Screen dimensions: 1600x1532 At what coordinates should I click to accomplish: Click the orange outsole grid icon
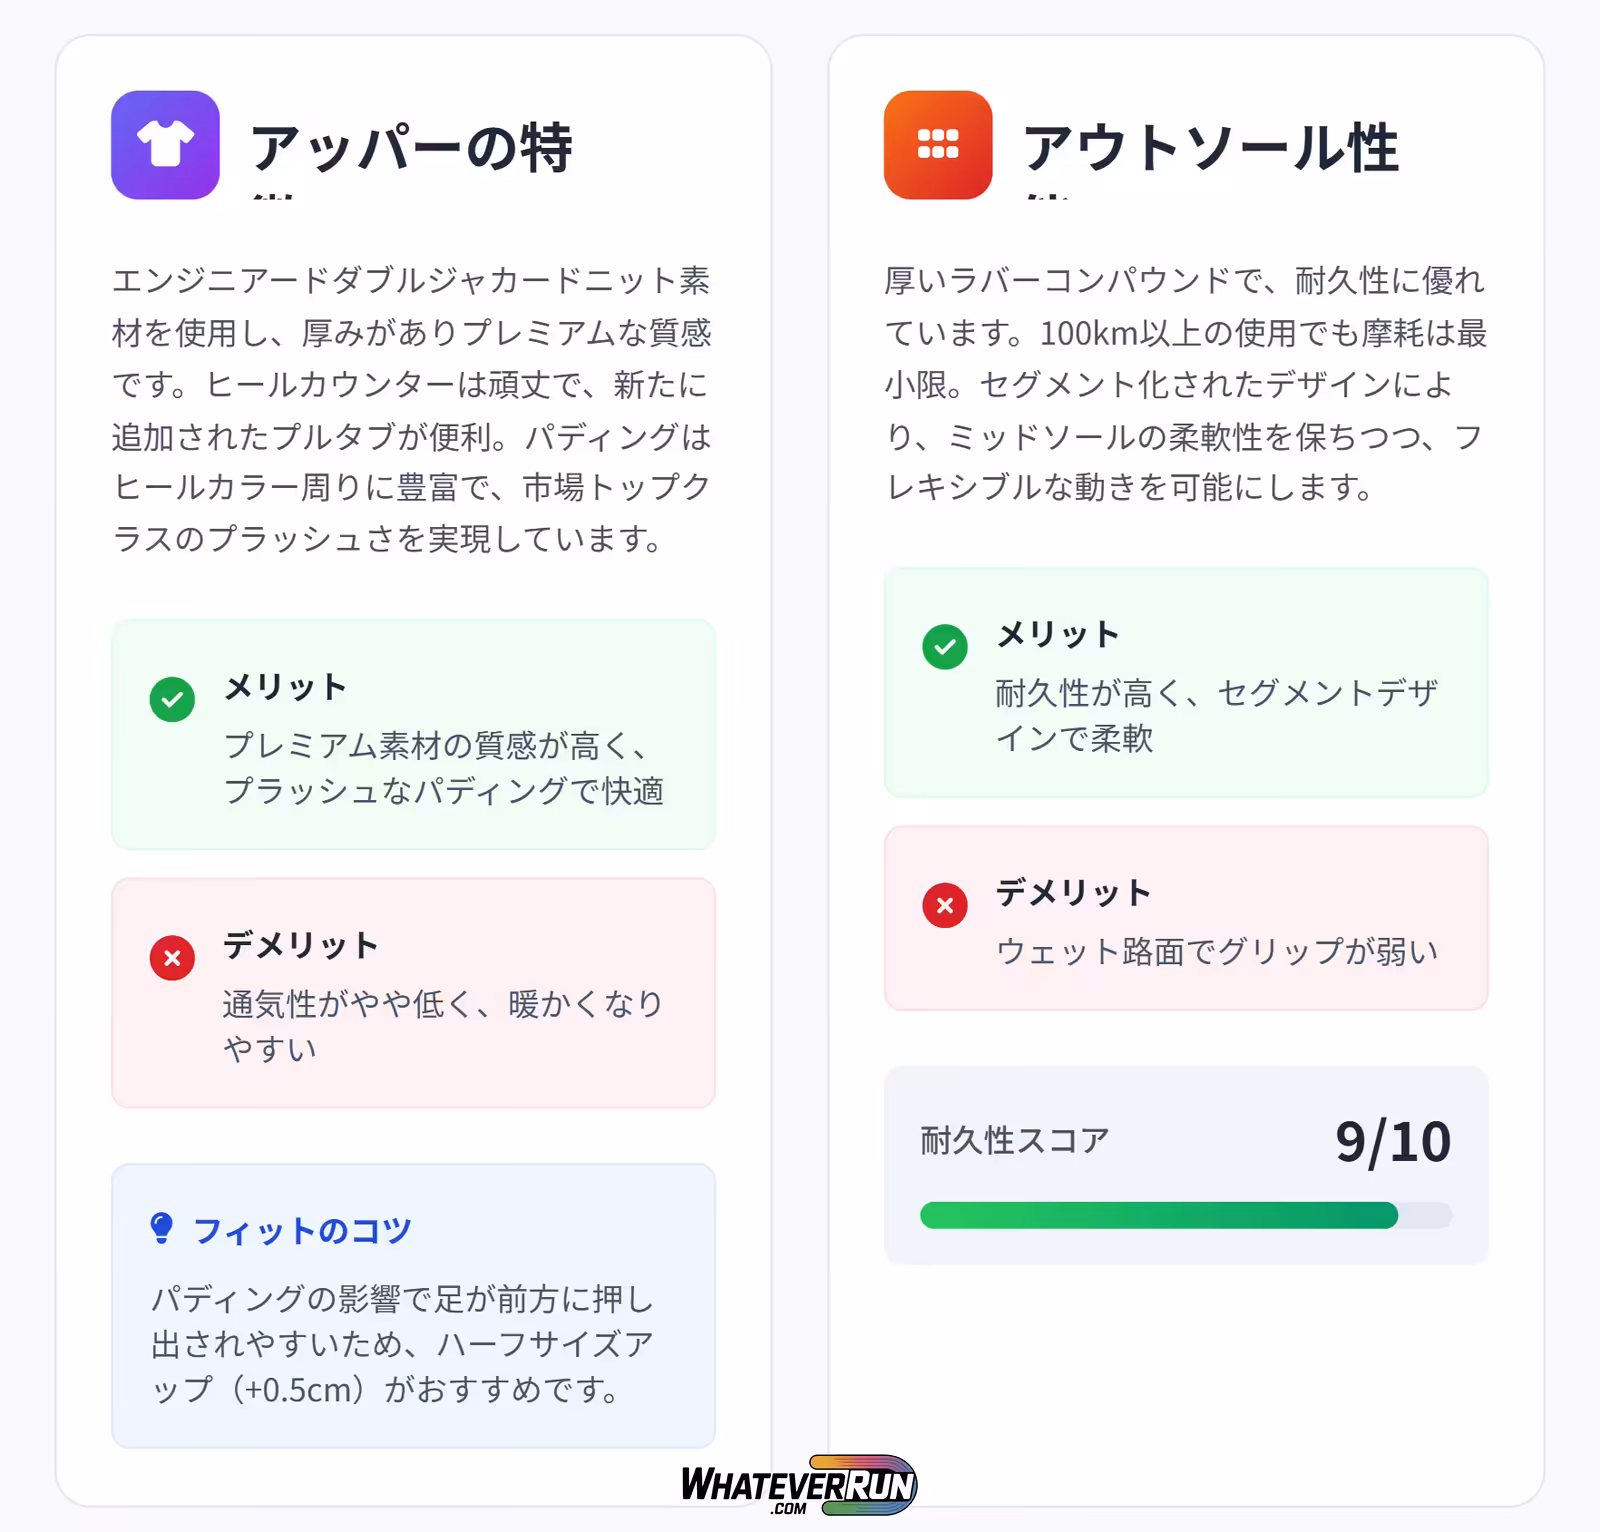pyautogui.click(x=938, y=145)
